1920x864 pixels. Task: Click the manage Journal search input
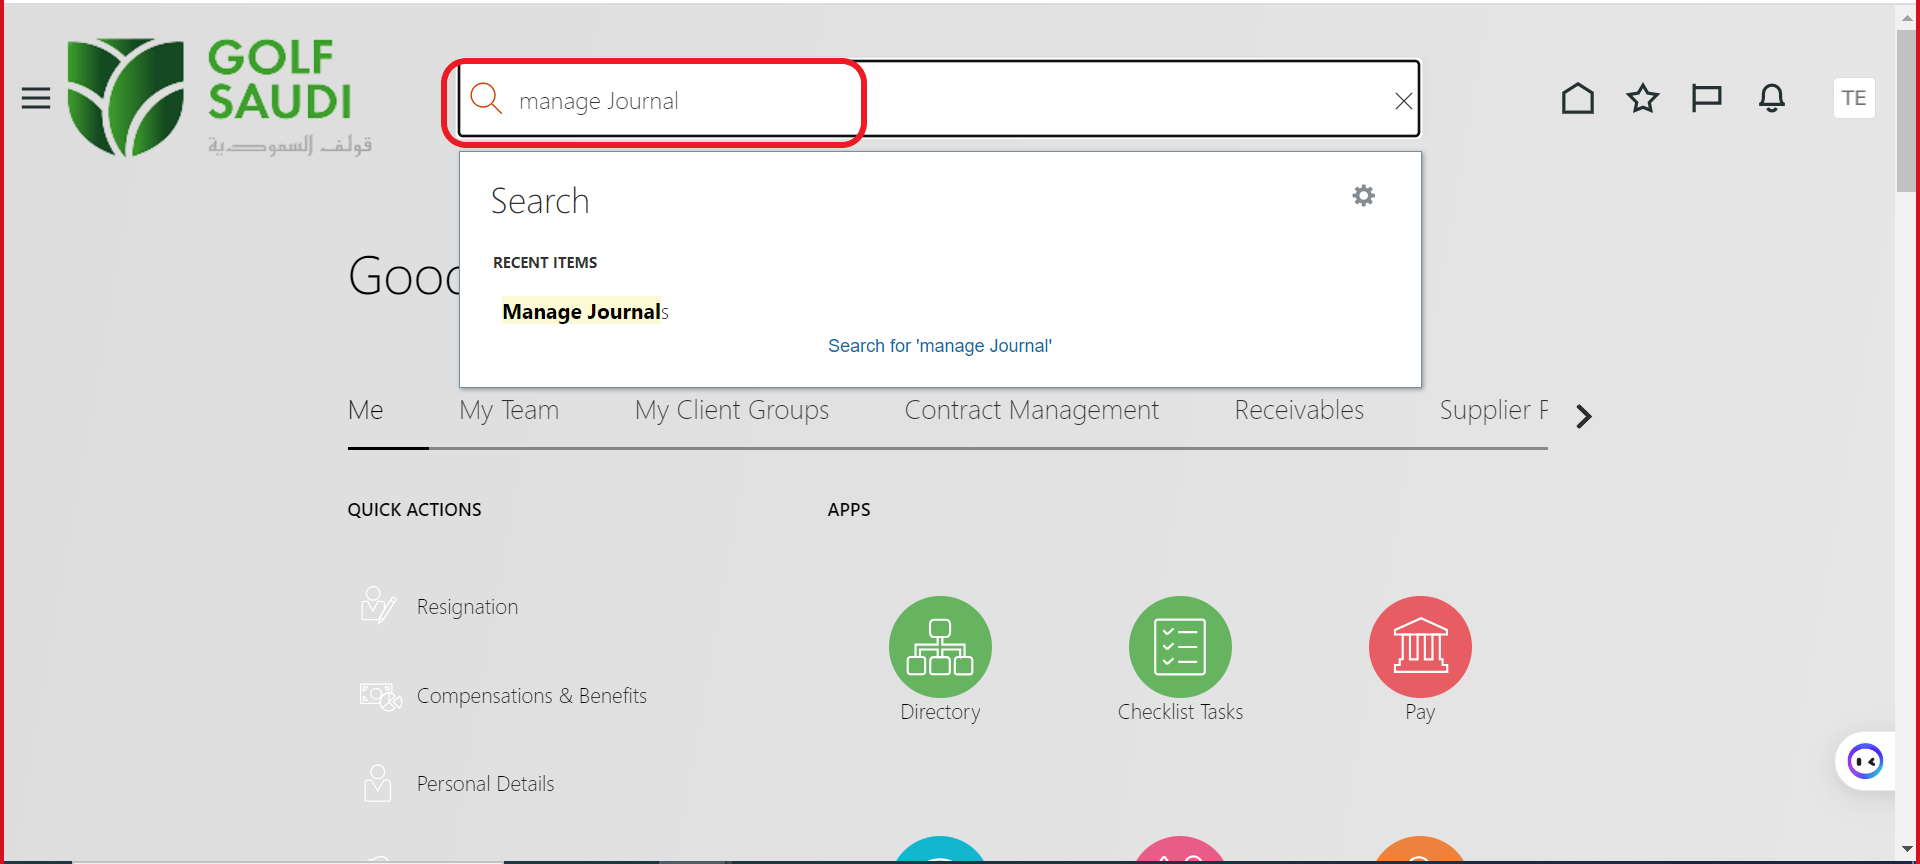point(938,100)
